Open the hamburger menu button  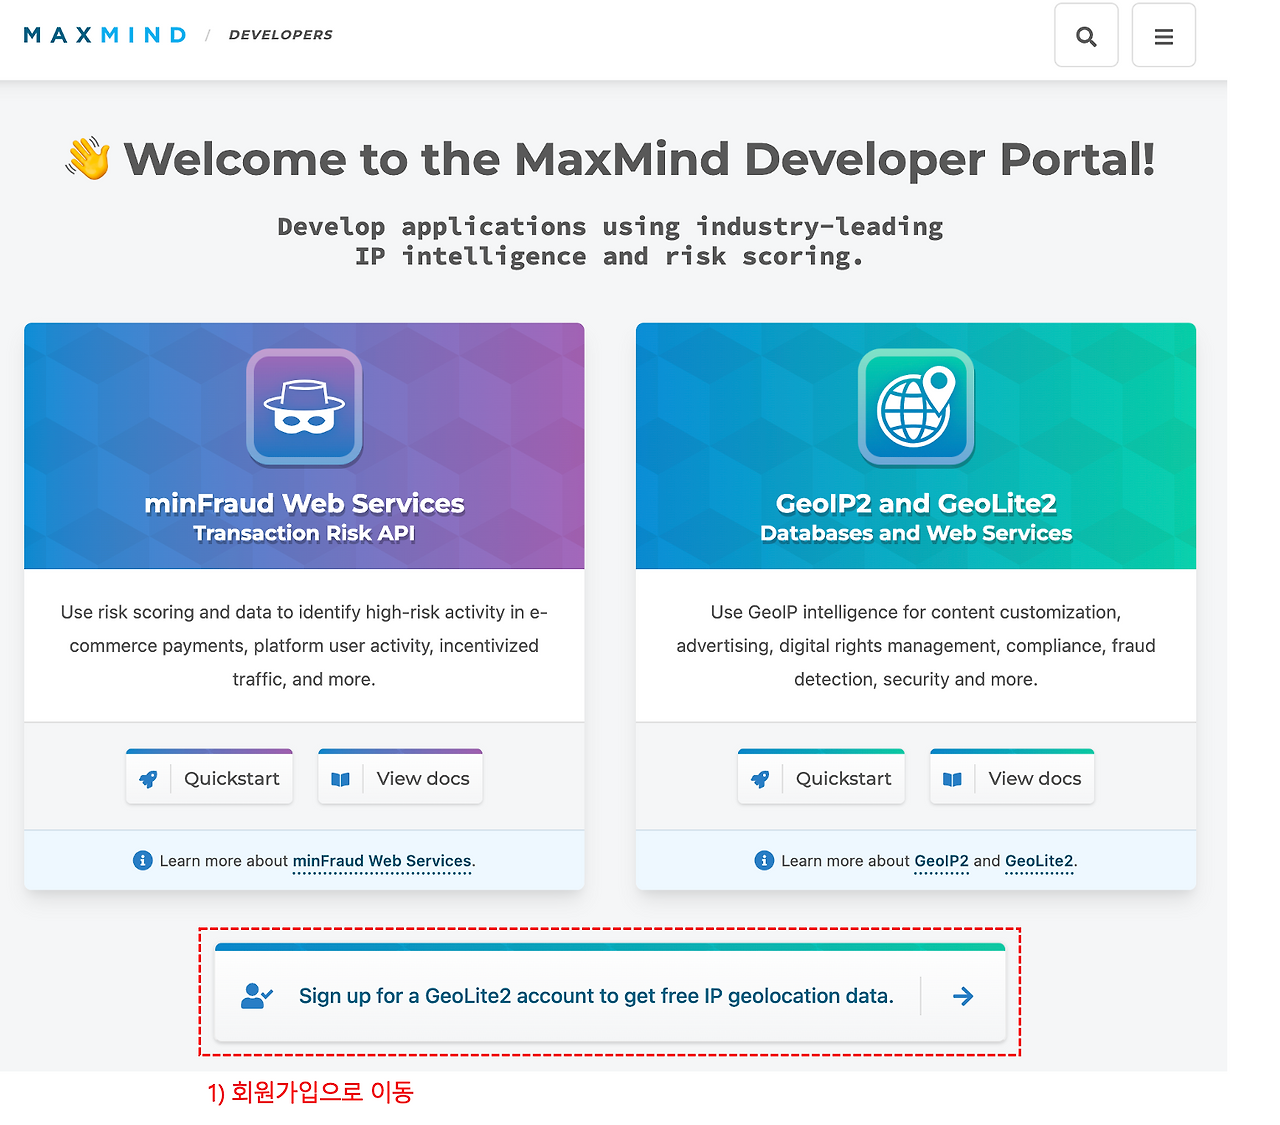tap(1163, 36)
